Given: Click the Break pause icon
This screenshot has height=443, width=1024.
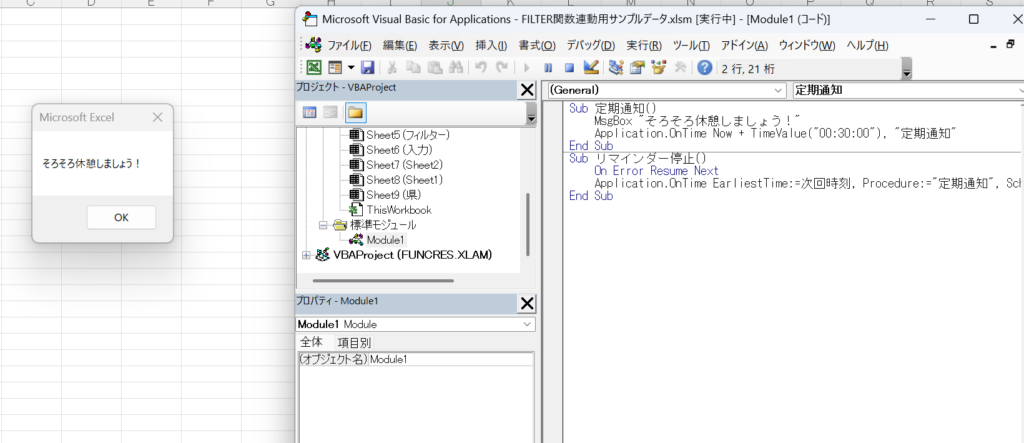Looking at the screenshot, I should point(549,67).
